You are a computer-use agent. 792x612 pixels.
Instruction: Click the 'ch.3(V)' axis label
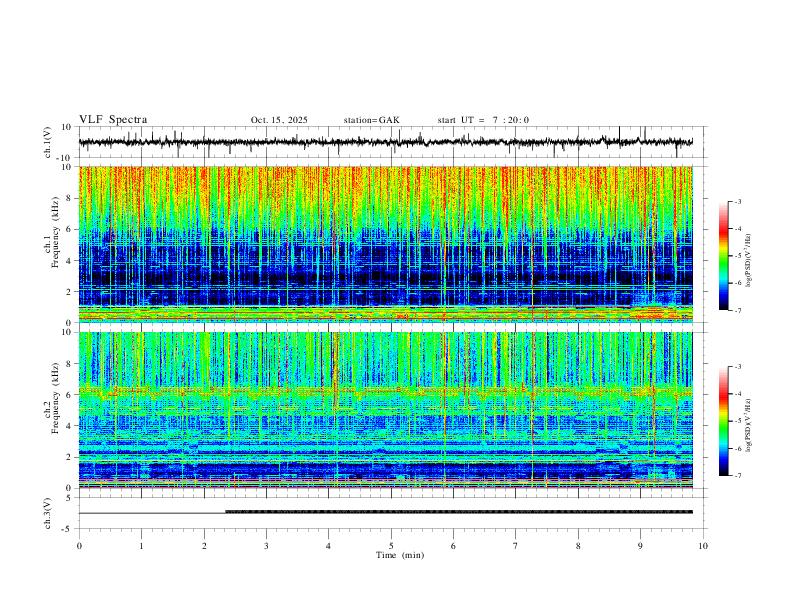(48, 513)
